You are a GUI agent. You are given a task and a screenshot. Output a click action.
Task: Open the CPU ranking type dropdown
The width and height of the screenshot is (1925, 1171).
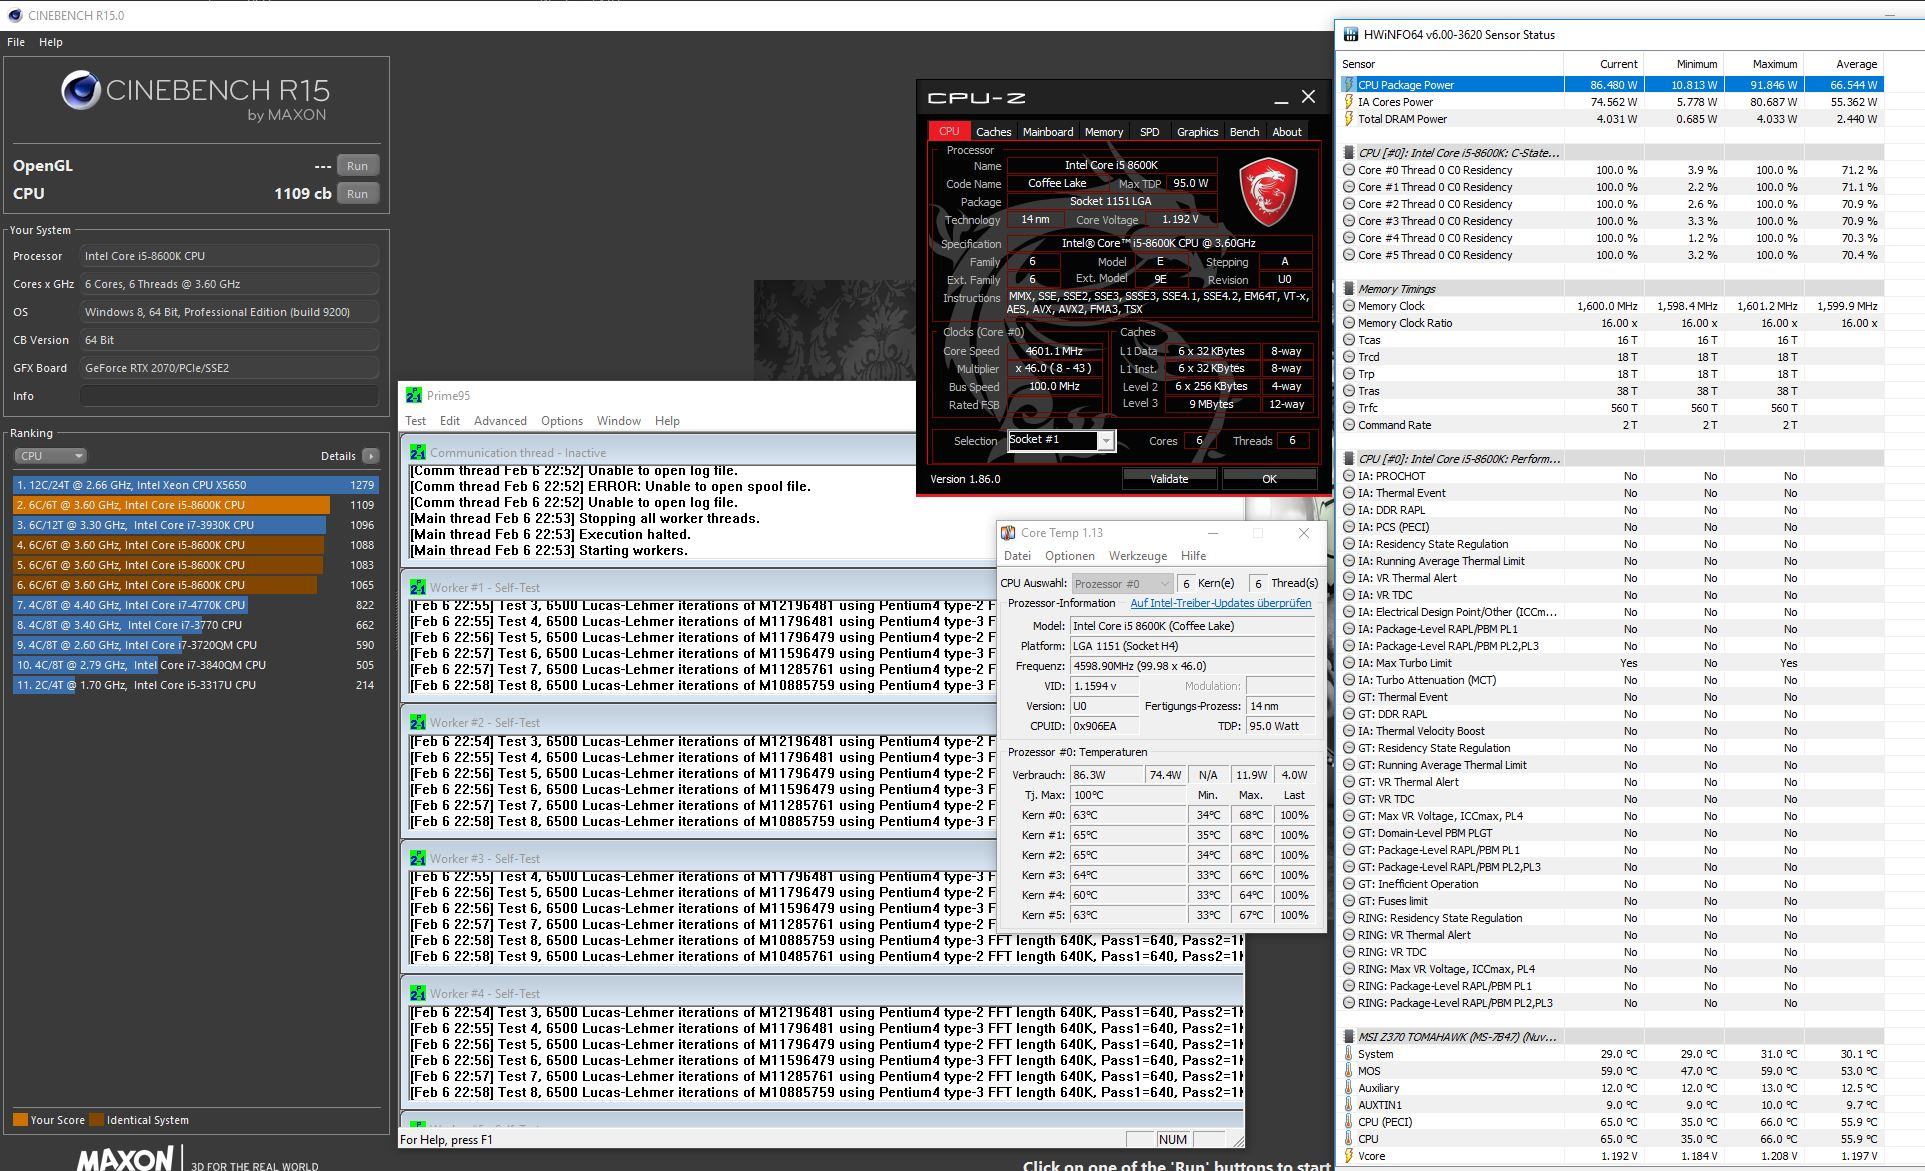pos(50,456)
